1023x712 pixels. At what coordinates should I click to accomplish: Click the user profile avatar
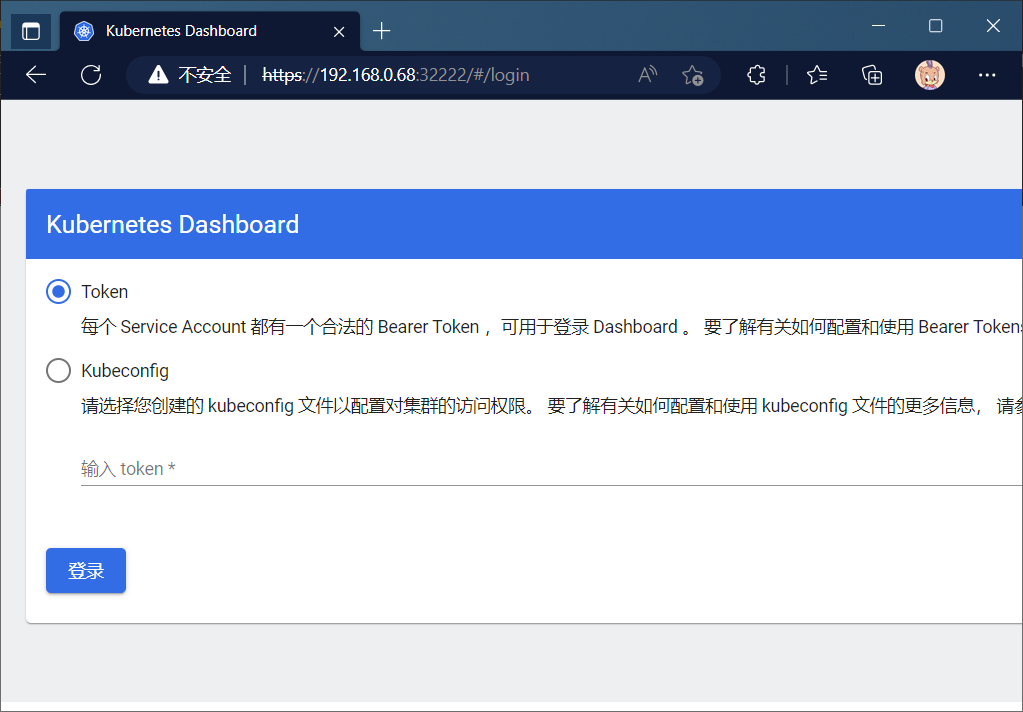coord(930,75)
